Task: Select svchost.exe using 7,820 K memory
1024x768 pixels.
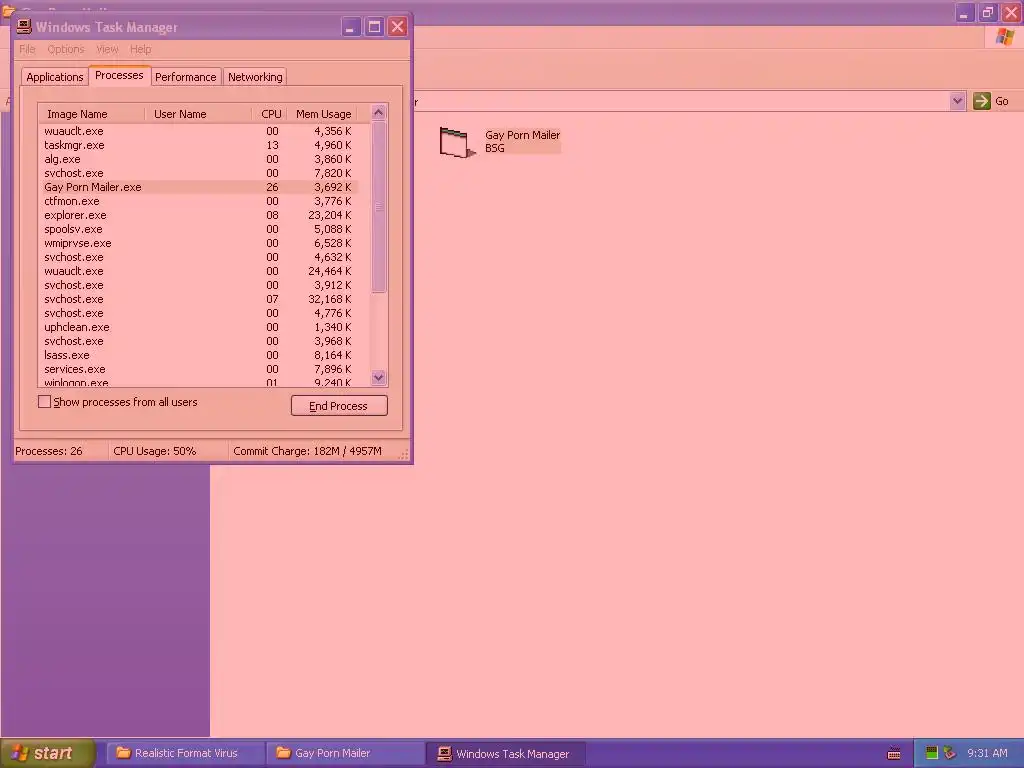Action: [x=199, y=173]
